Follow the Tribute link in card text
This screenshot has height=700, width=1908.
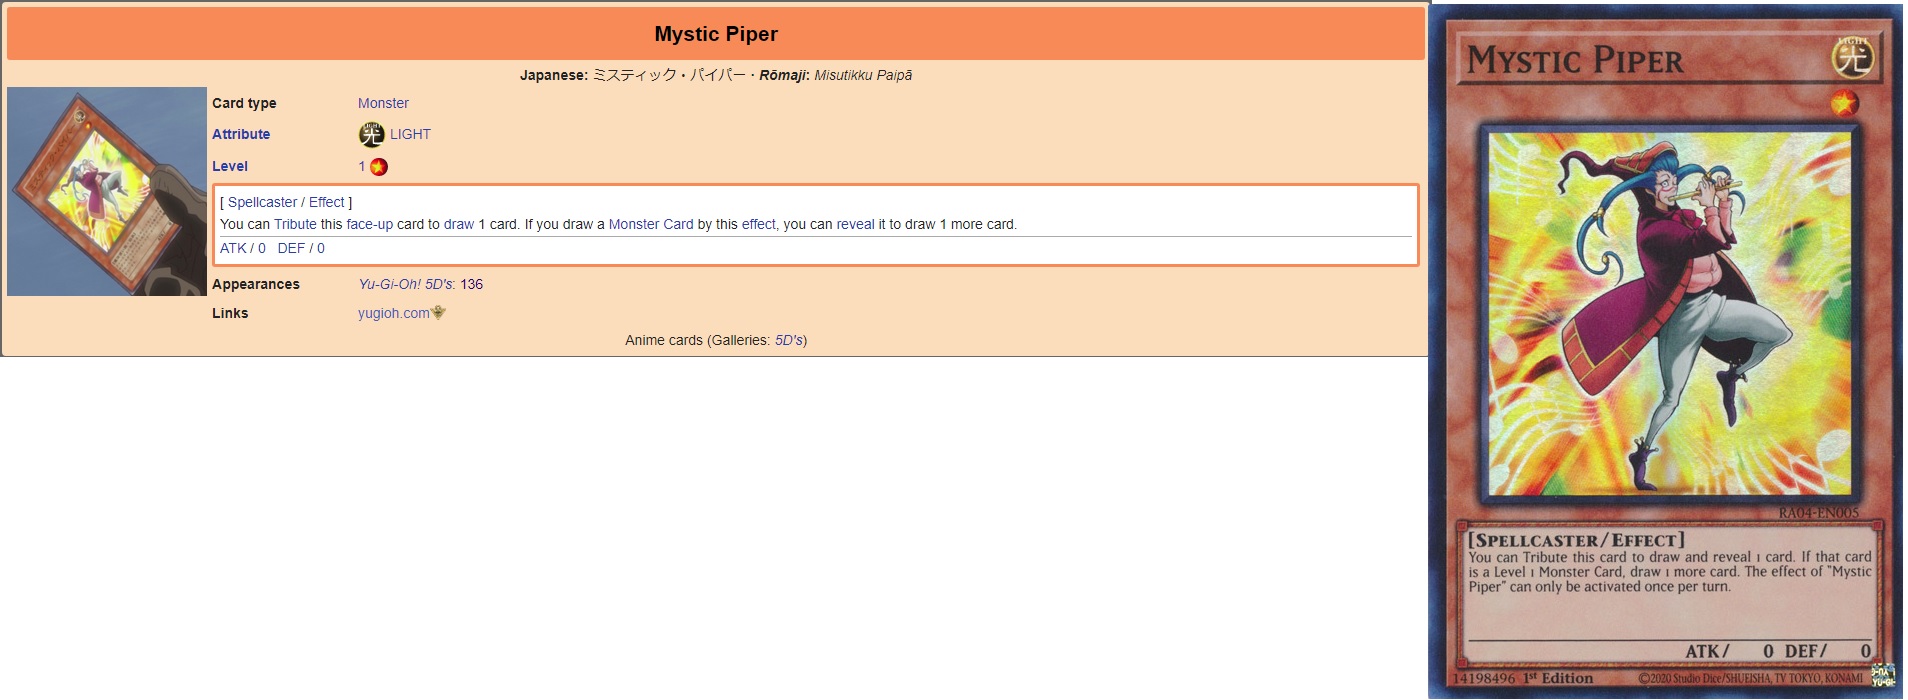[x=295, y=224]
